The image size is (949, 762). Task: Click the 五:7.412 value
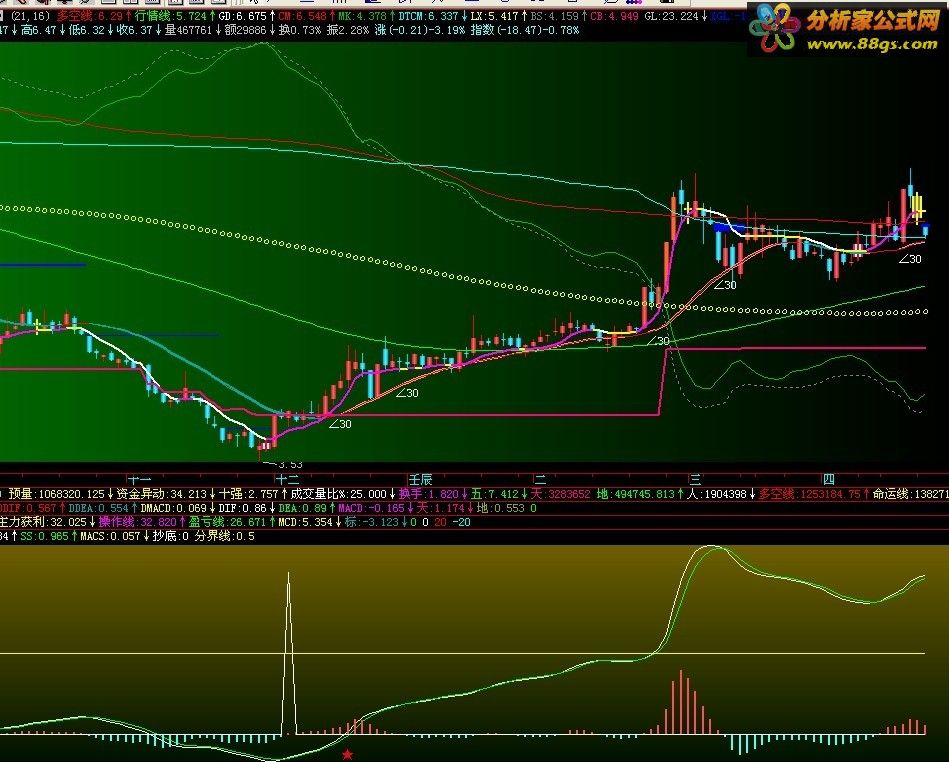click(494, 494)
